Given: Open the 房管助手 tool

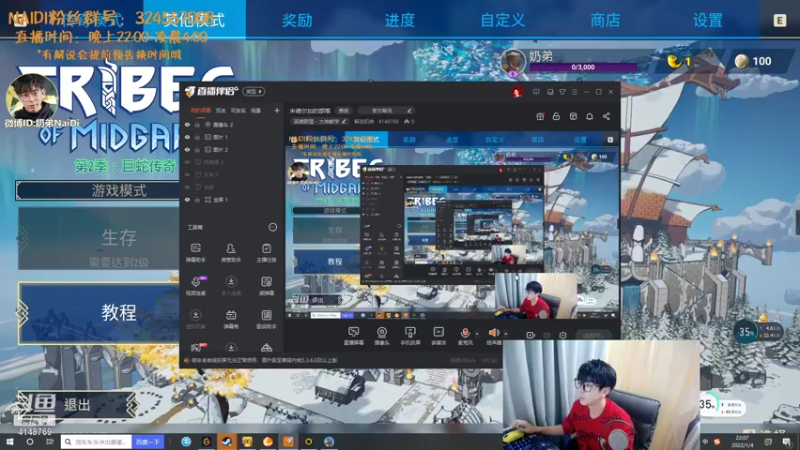Looking at the screenshot, I should point(231,252).
